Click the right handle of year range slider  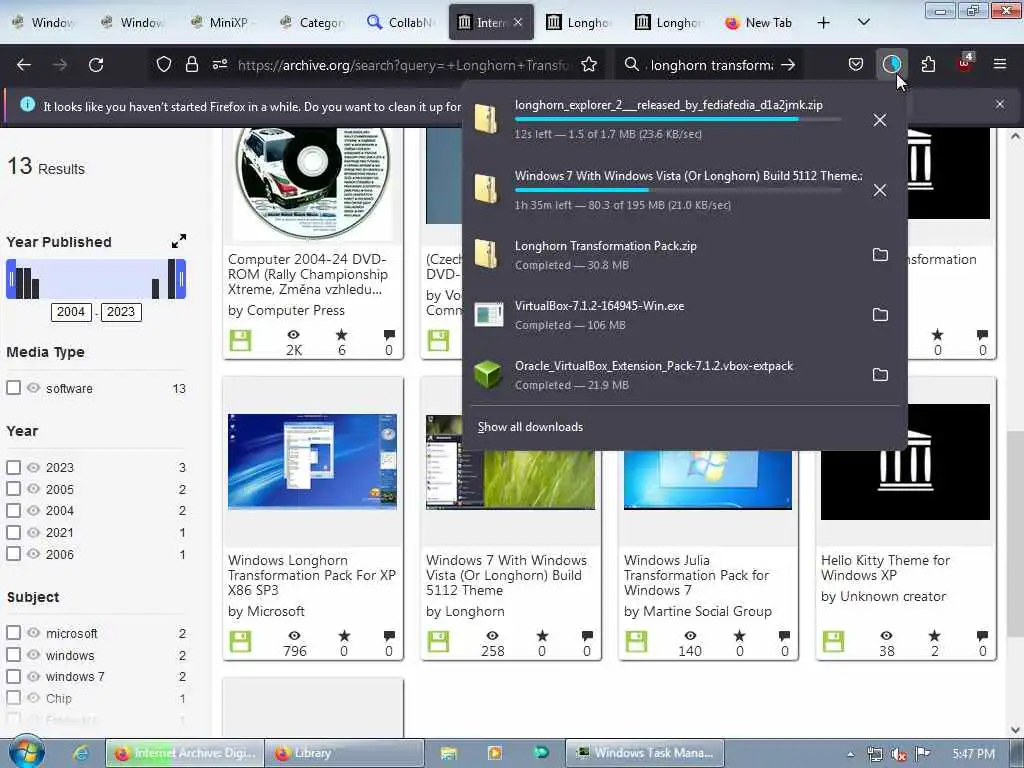181,279
